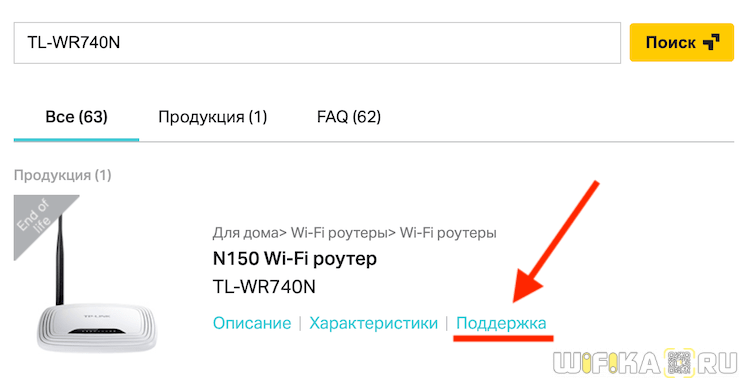Open the Поддержка link
The width and height of the screenshot is (750, 389).
pos(501,323)
